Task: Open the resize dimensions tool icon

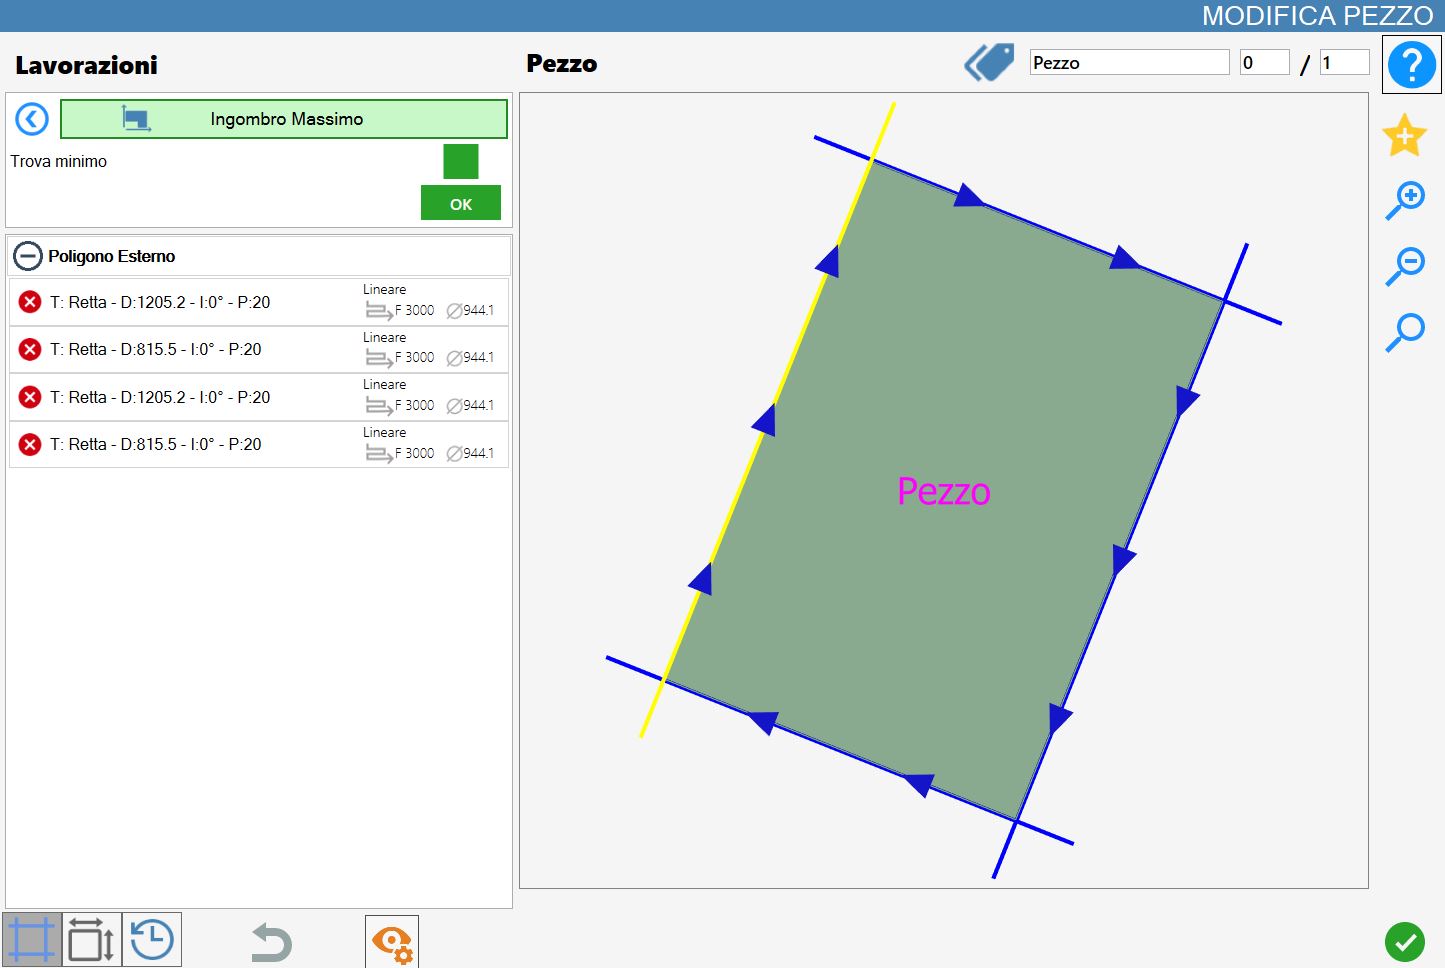Action: [92, 940]
